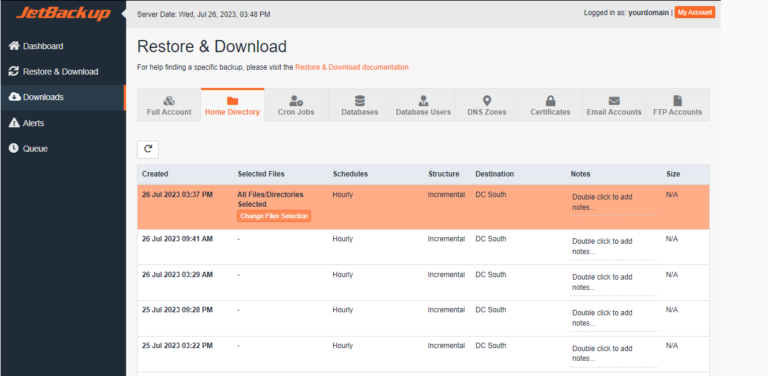
Task: Open the Queue sidebar menu item
Action: pyautogui.click(x=63, y=148)
